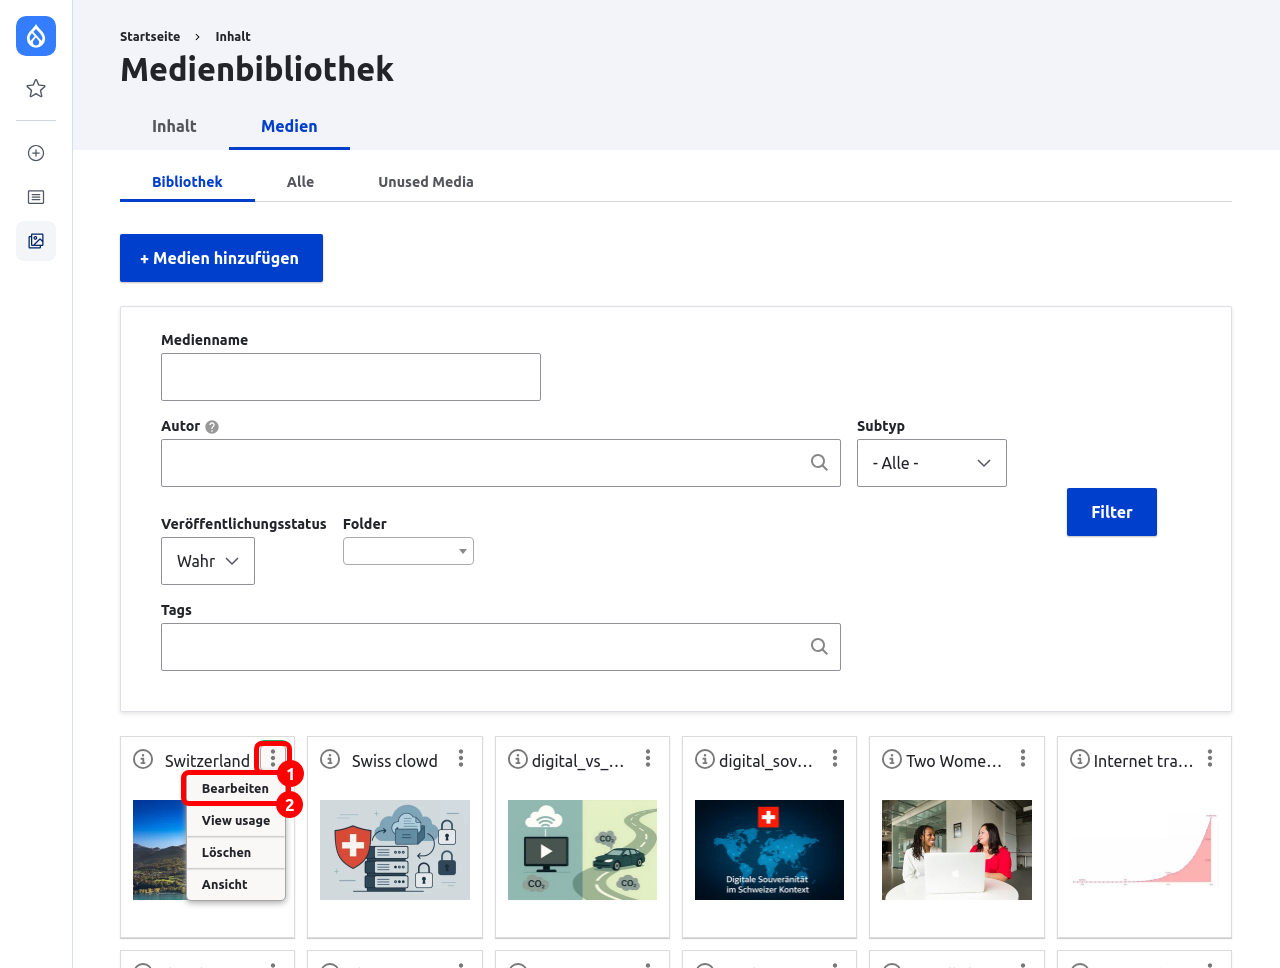The height and width of the screenshot is (968, 1280).
Task: Open info icon on Two Wome card
Action: (892, 759)
